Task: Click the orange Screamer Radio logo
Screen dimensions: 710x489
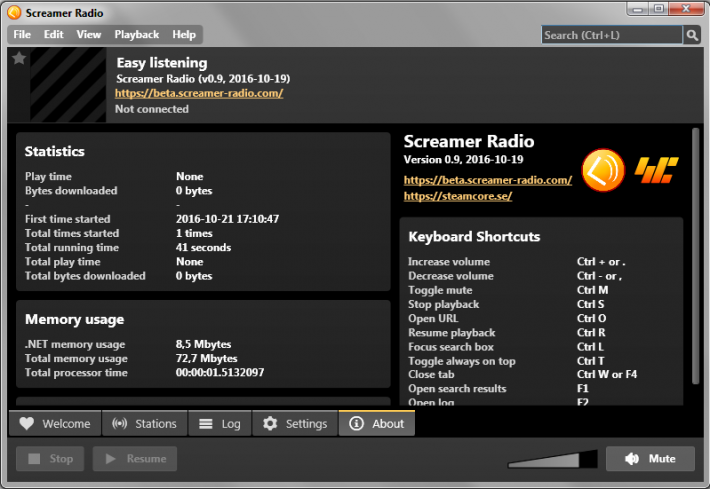Action: click(603, 170)
